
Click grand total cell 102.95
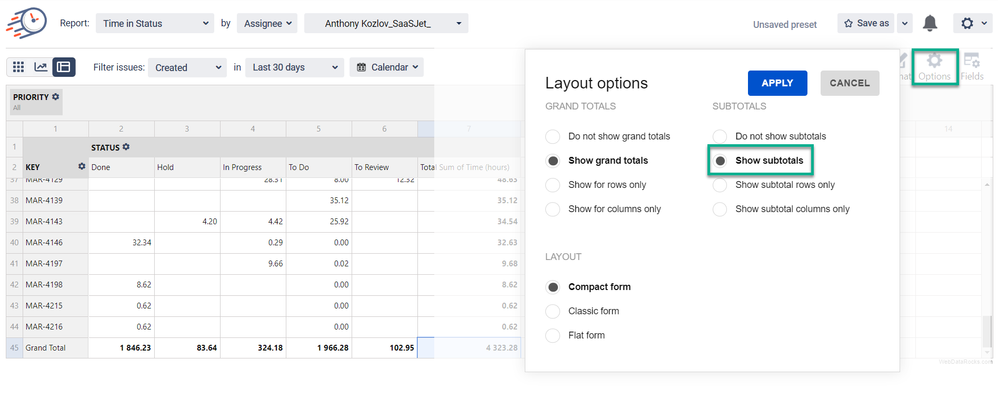tap(384, 348)
